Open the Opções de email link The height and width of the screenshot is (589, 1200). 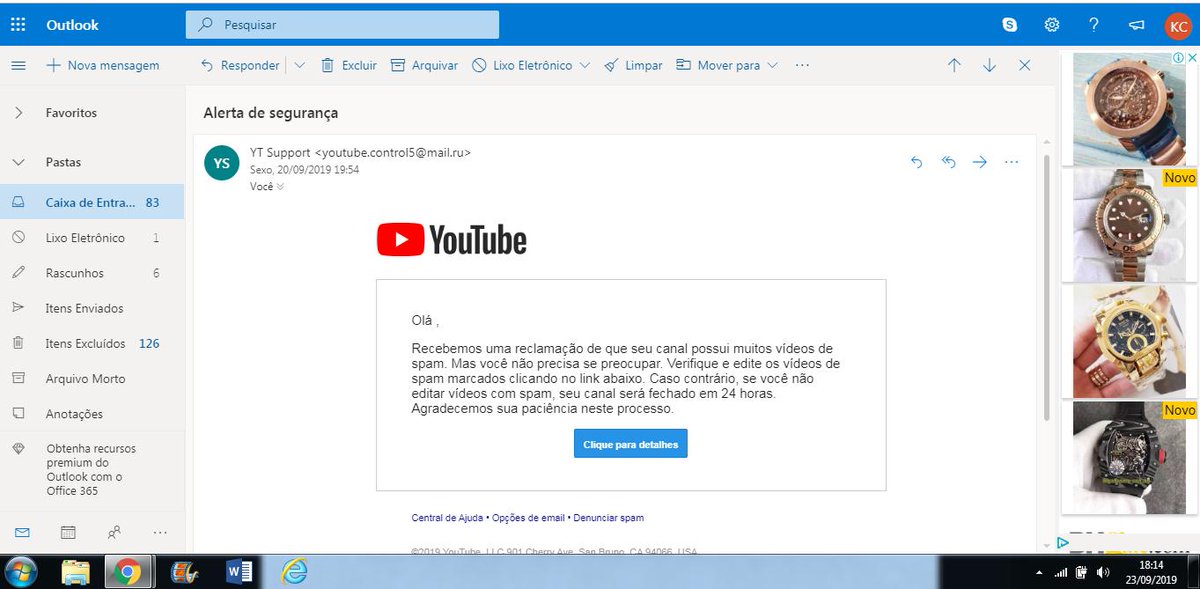[528, 518]
